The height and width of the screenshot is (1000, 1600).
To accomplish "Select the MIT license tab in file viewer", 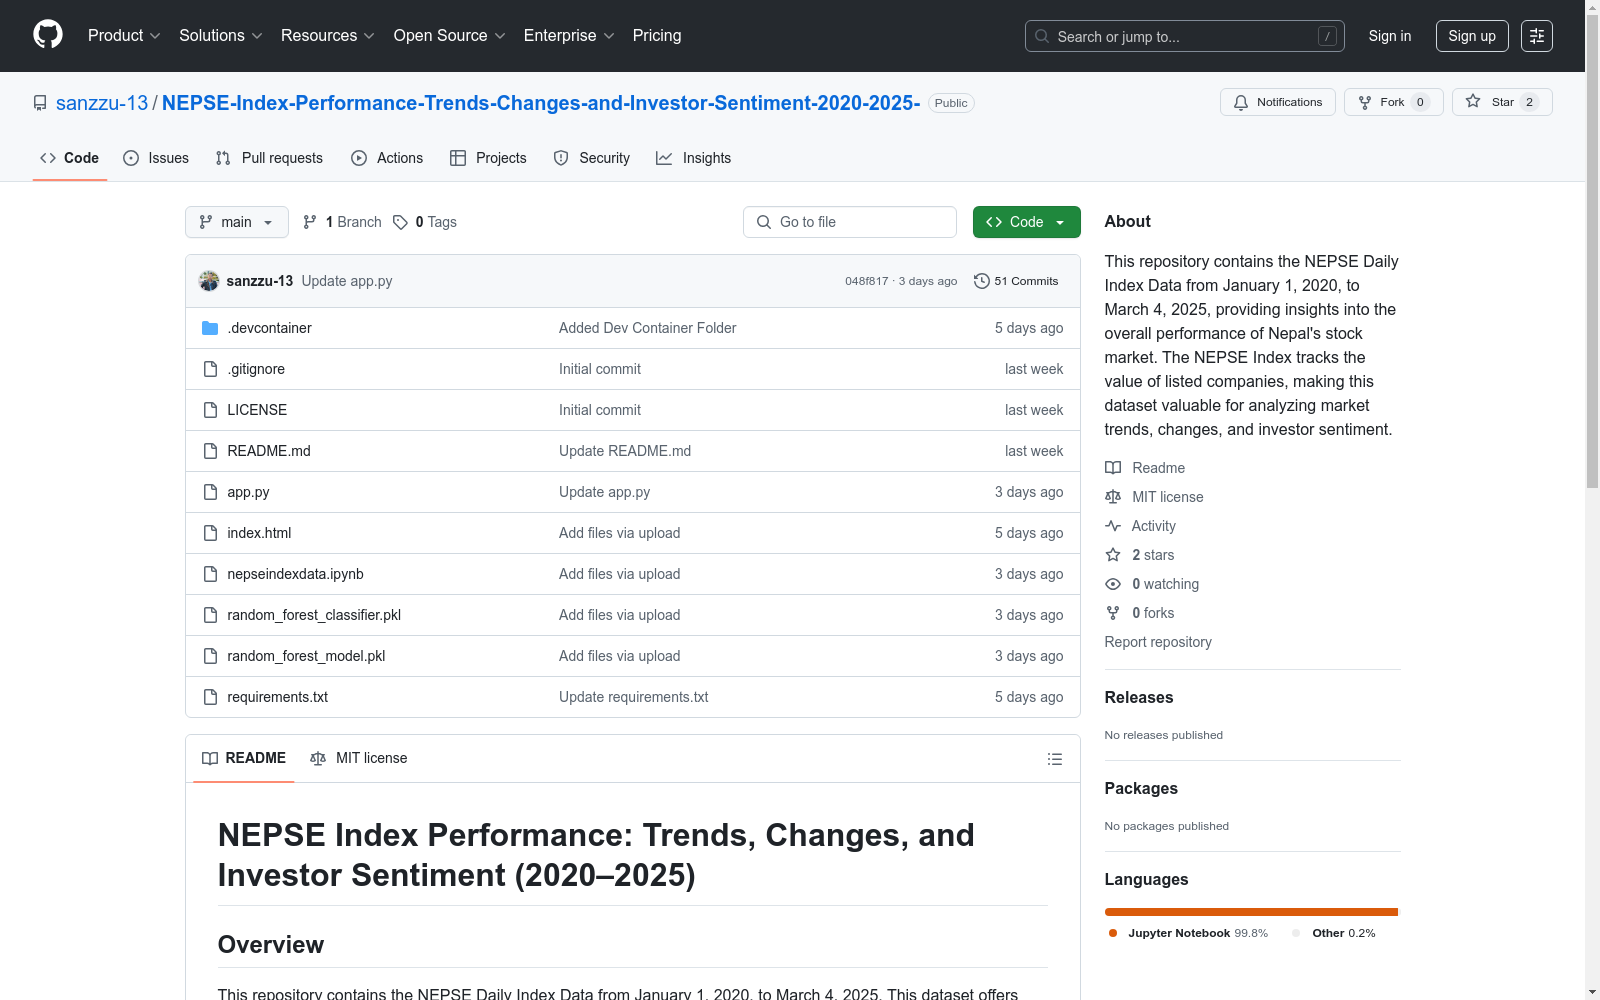I will (359, 758).
